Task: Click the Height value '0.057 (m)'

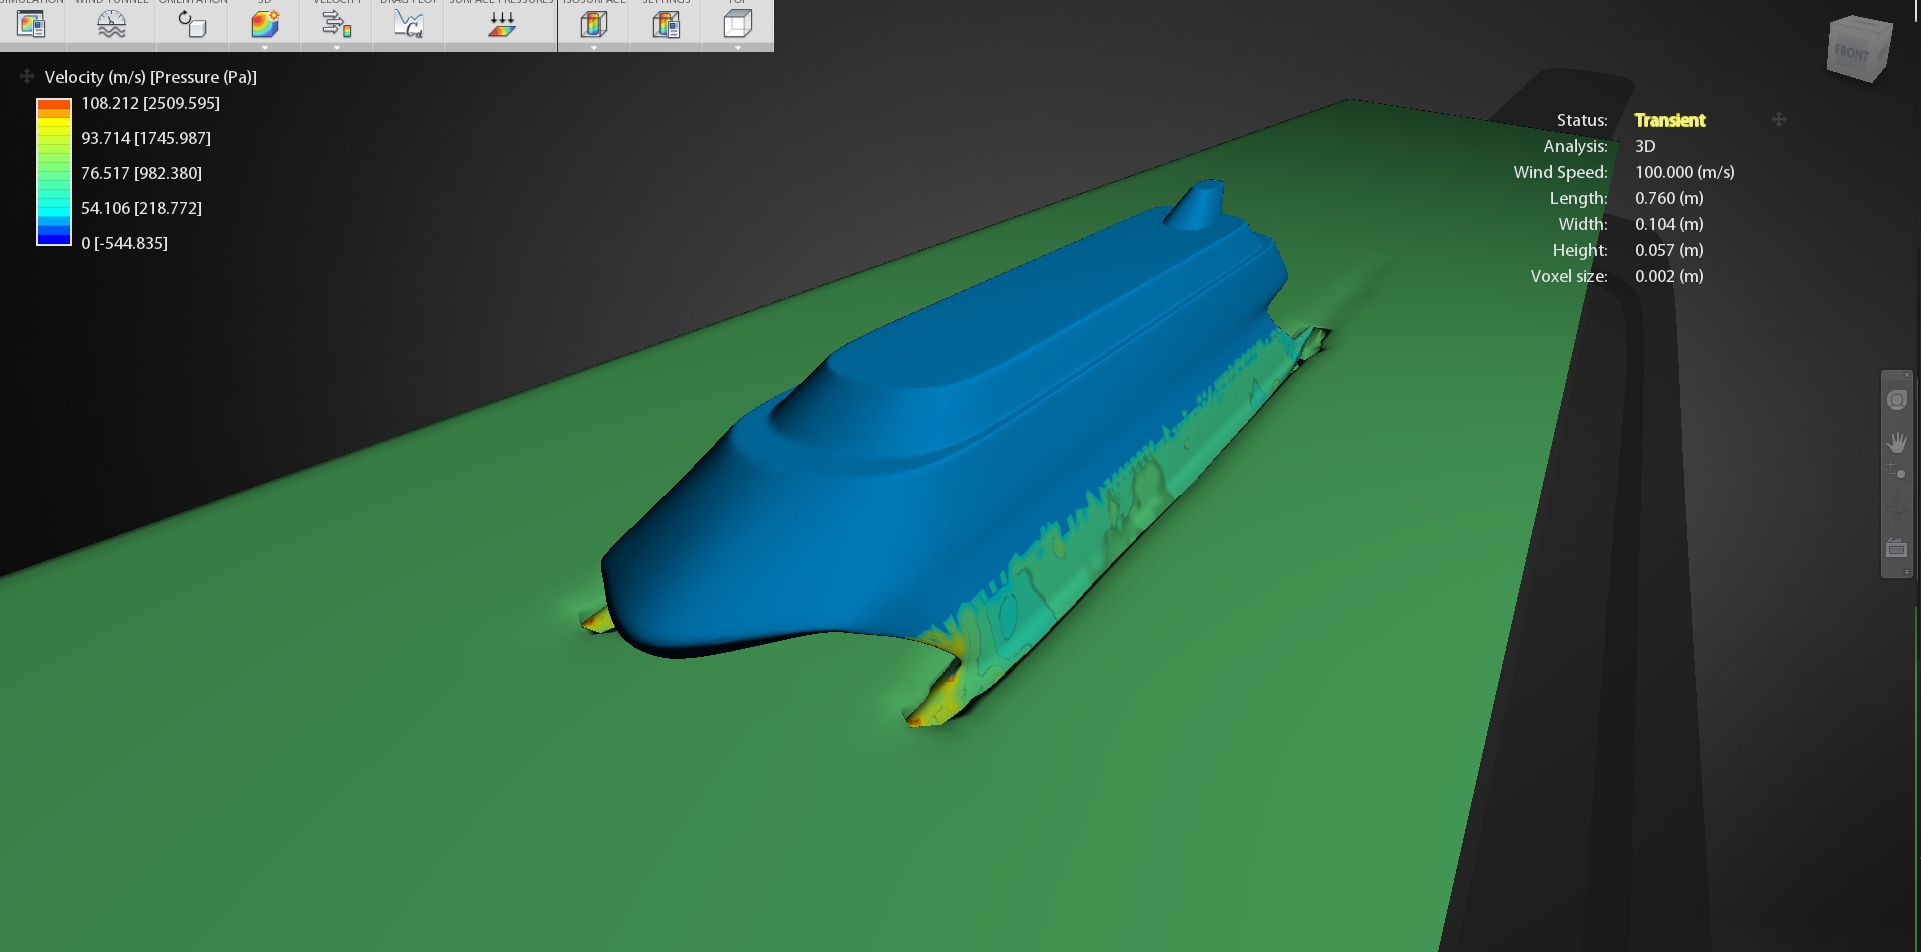Action: click(1669, 250)
